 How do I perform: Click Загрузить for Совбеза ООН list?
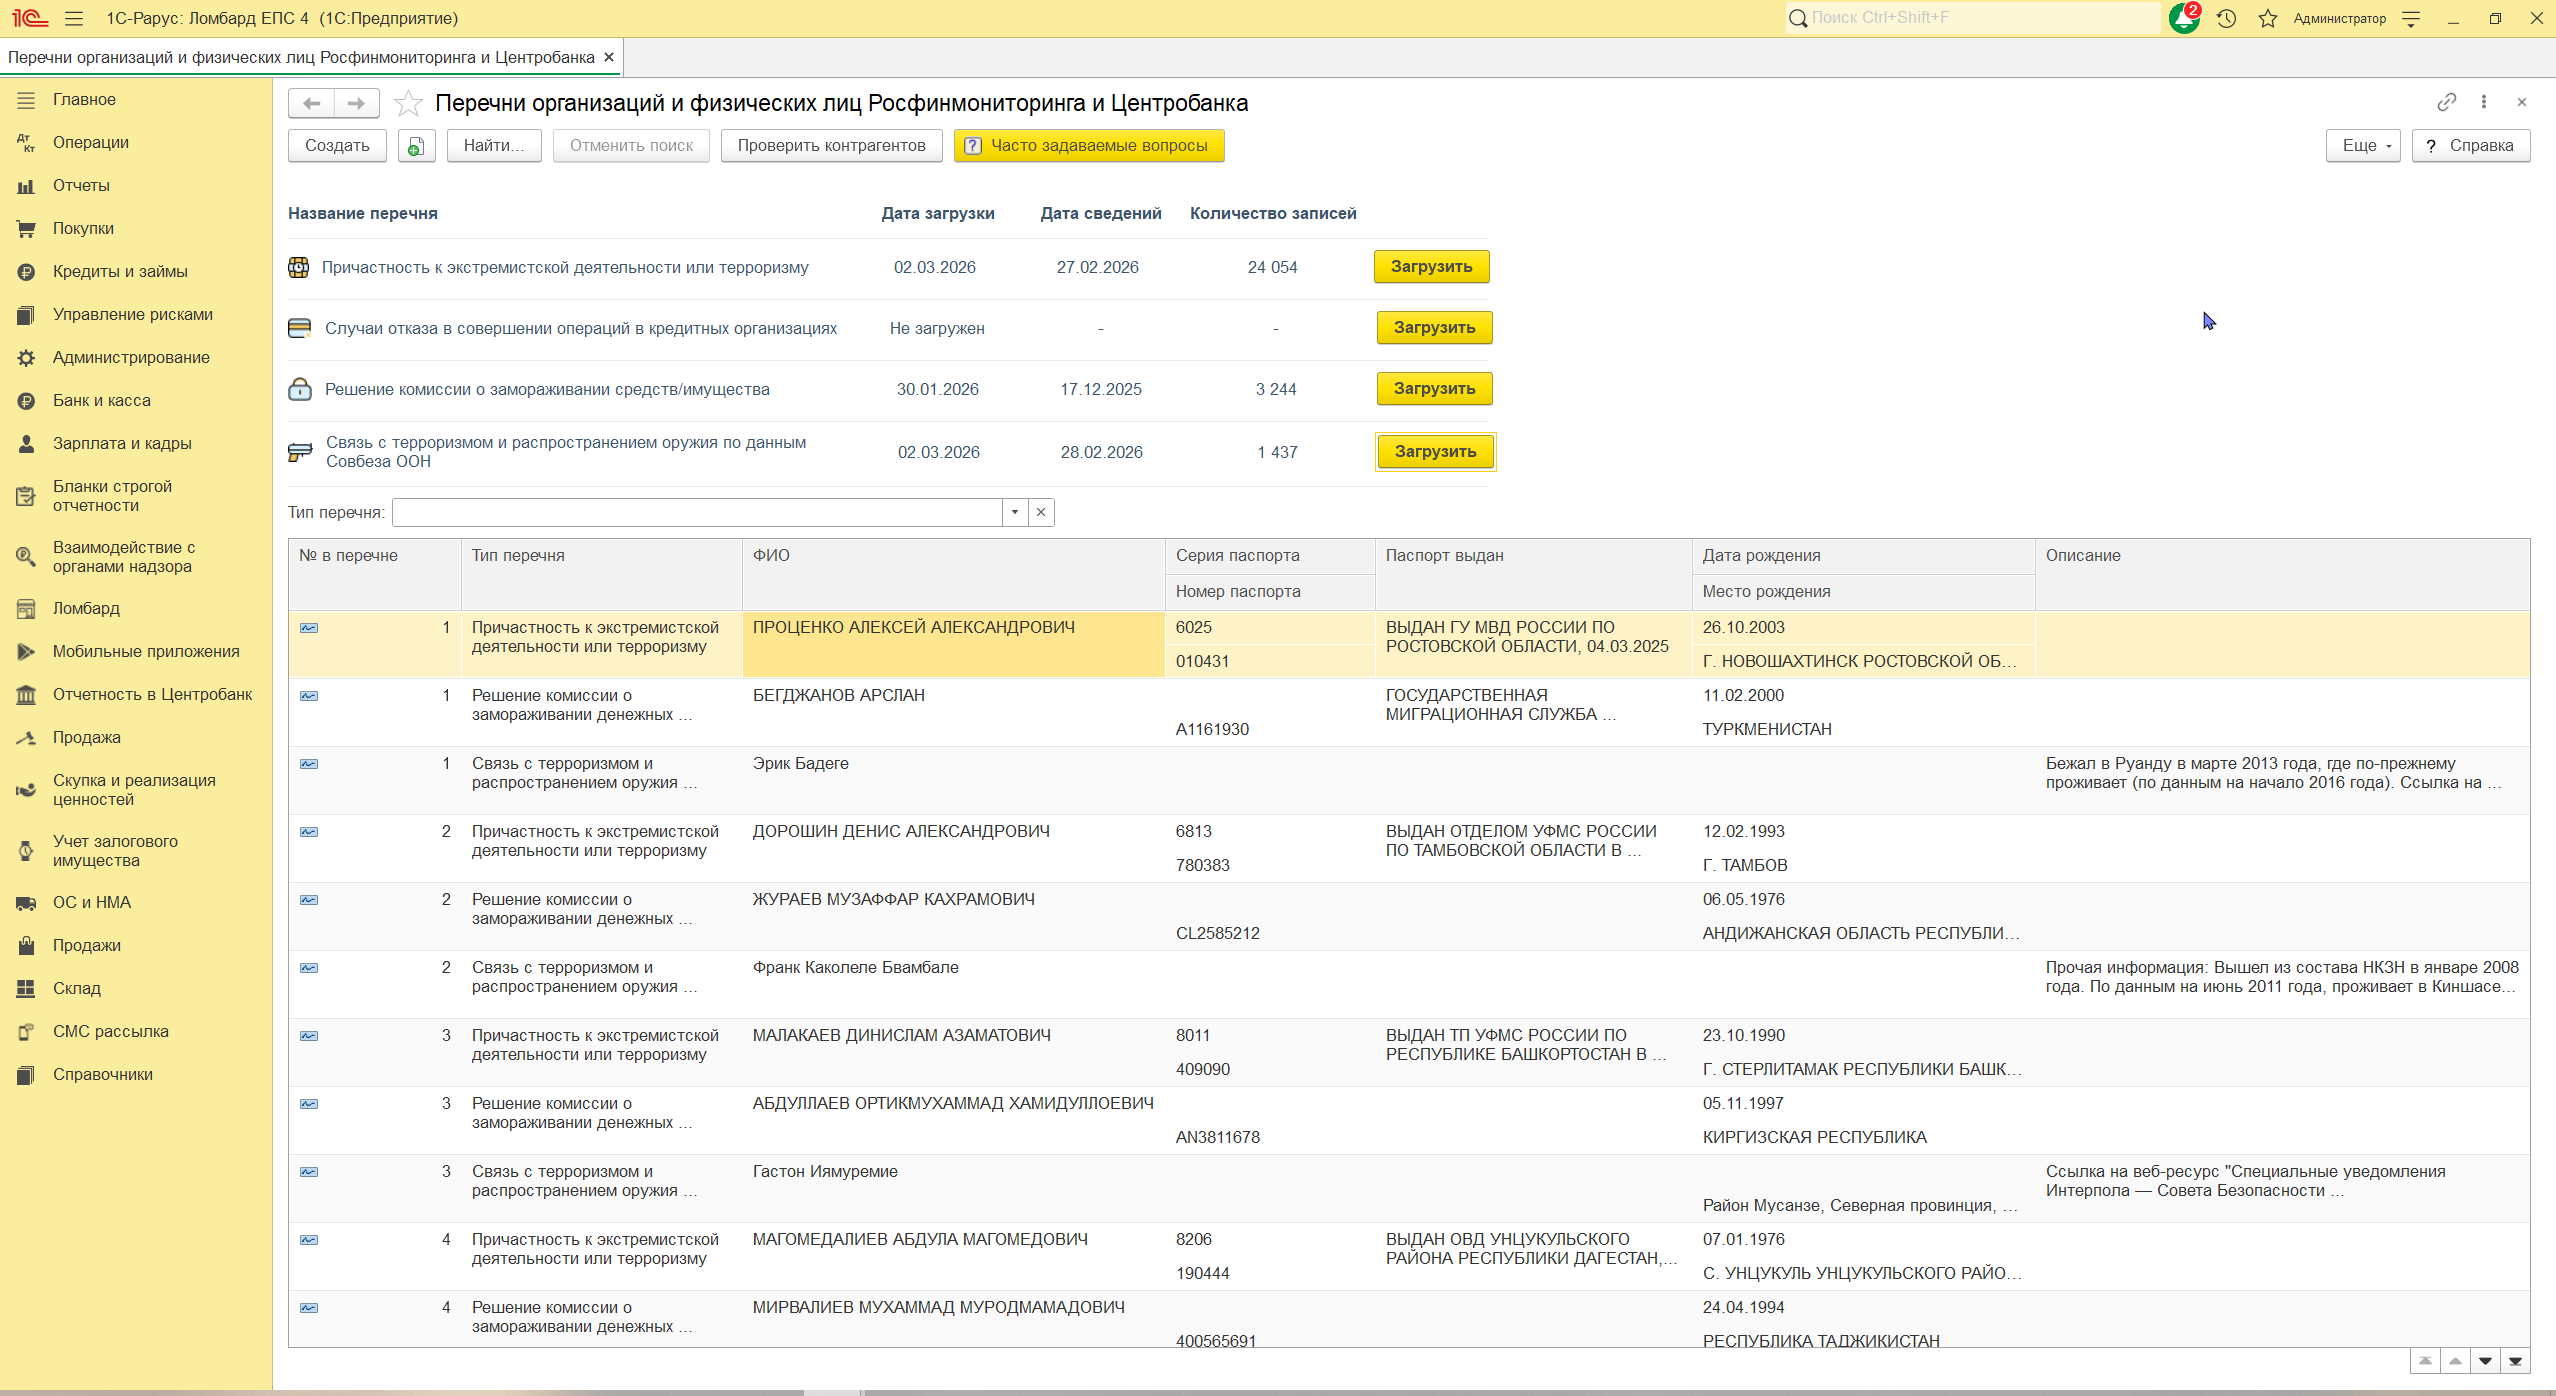(1434, 452)
